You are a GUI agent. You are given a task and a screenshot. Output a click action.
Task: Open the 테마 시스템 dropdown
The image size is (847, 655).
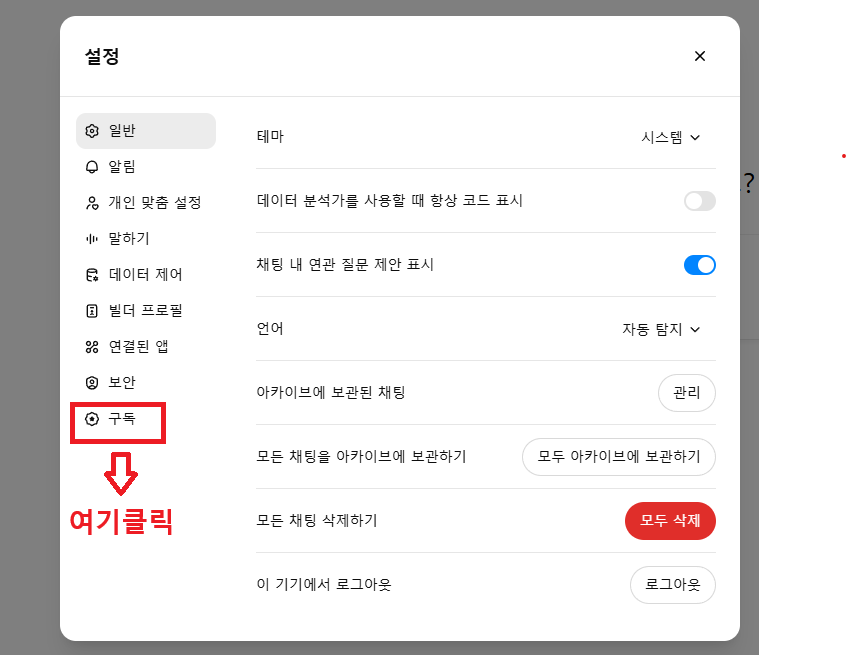[670, 137]
